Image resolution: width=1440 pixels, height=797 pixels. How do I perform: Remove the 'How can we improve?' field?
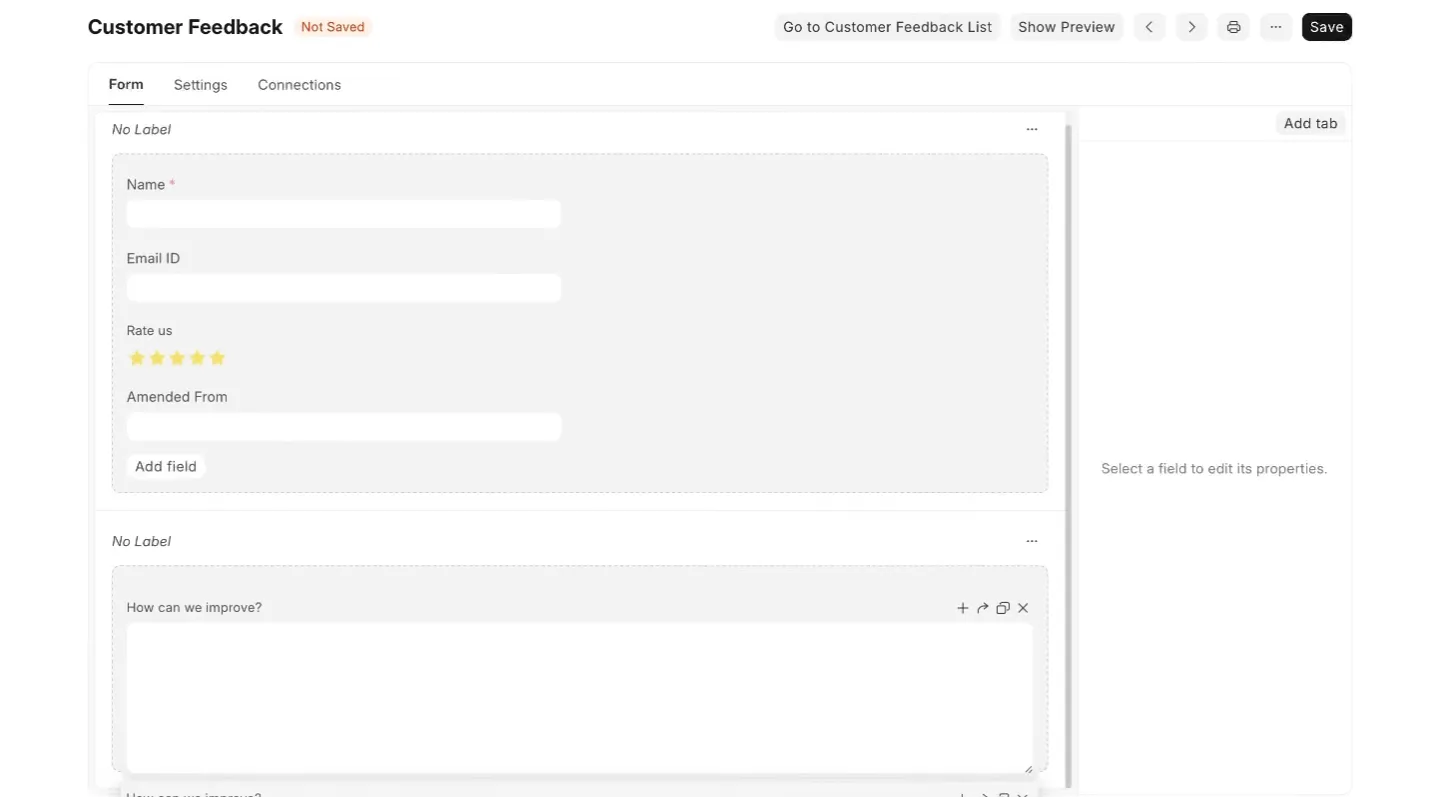click(1023, 608)
